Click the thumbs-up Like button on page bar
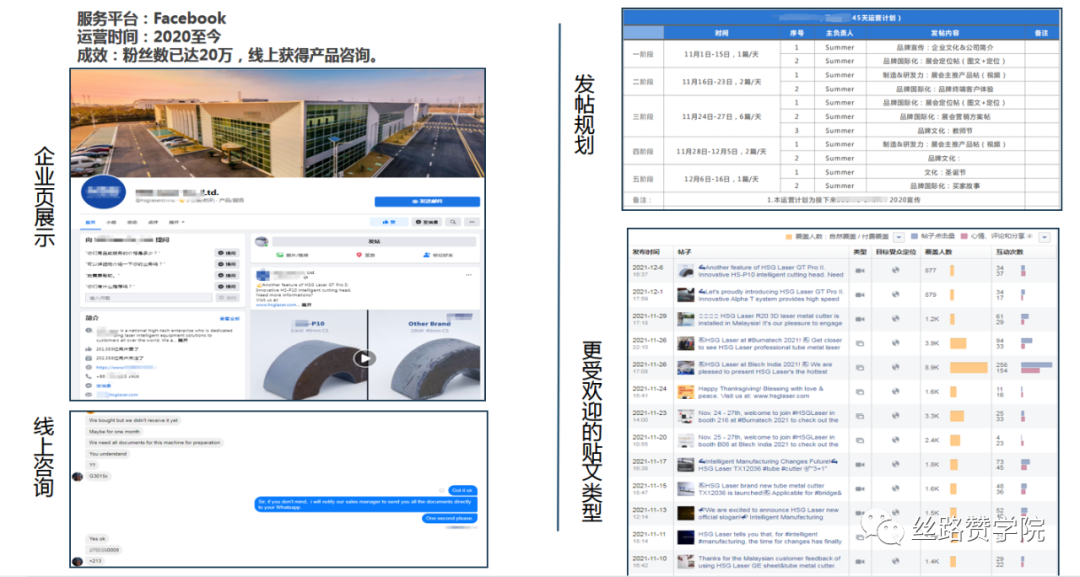1080x577 pixels. click(388, 222)
